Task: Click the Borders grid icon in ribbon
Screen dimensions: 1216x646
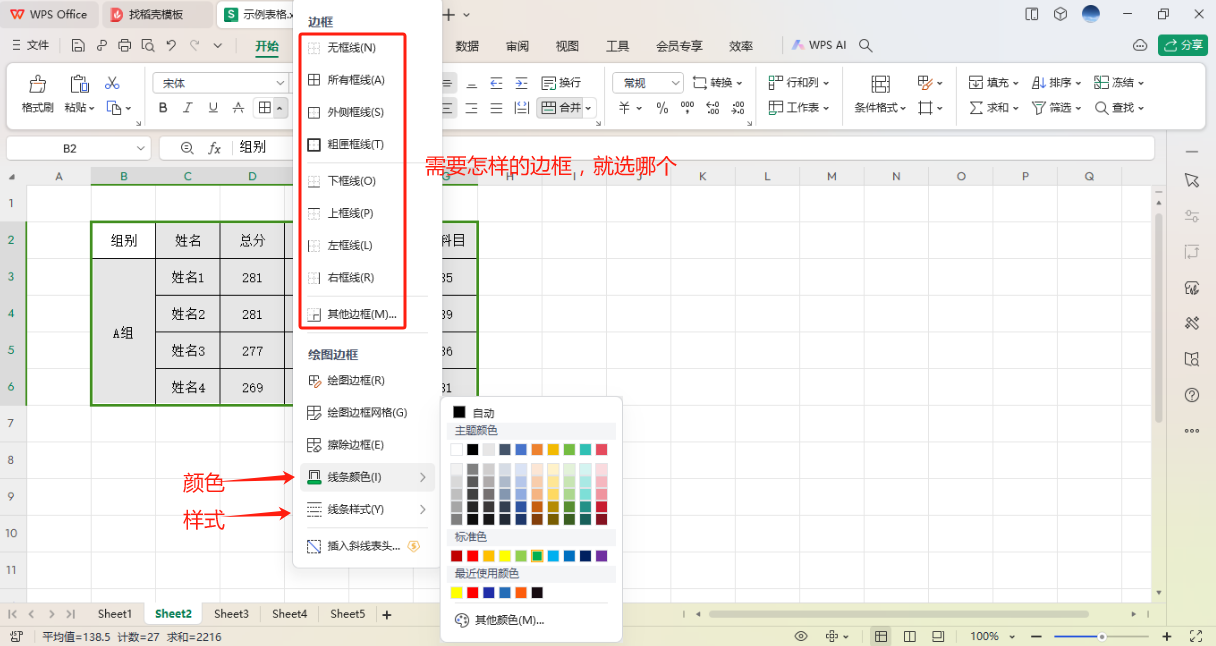Action: pos(264,108)
